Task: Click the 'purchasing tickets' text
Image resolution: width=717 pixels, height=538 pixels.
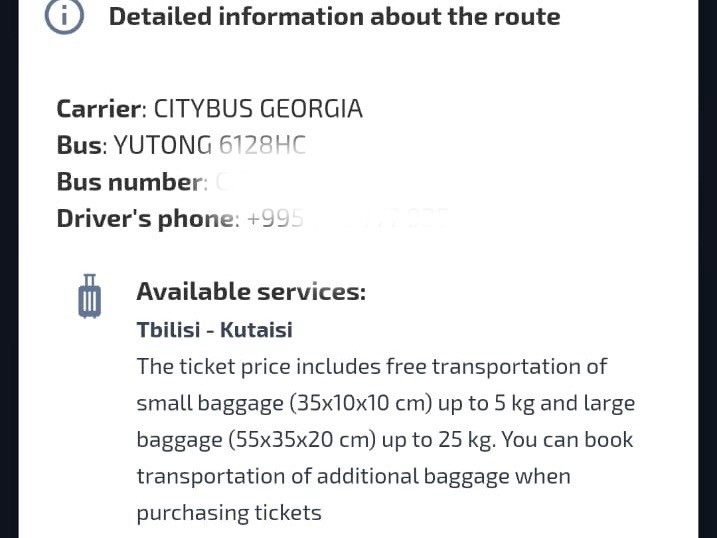Action: [x=229, y=513]
